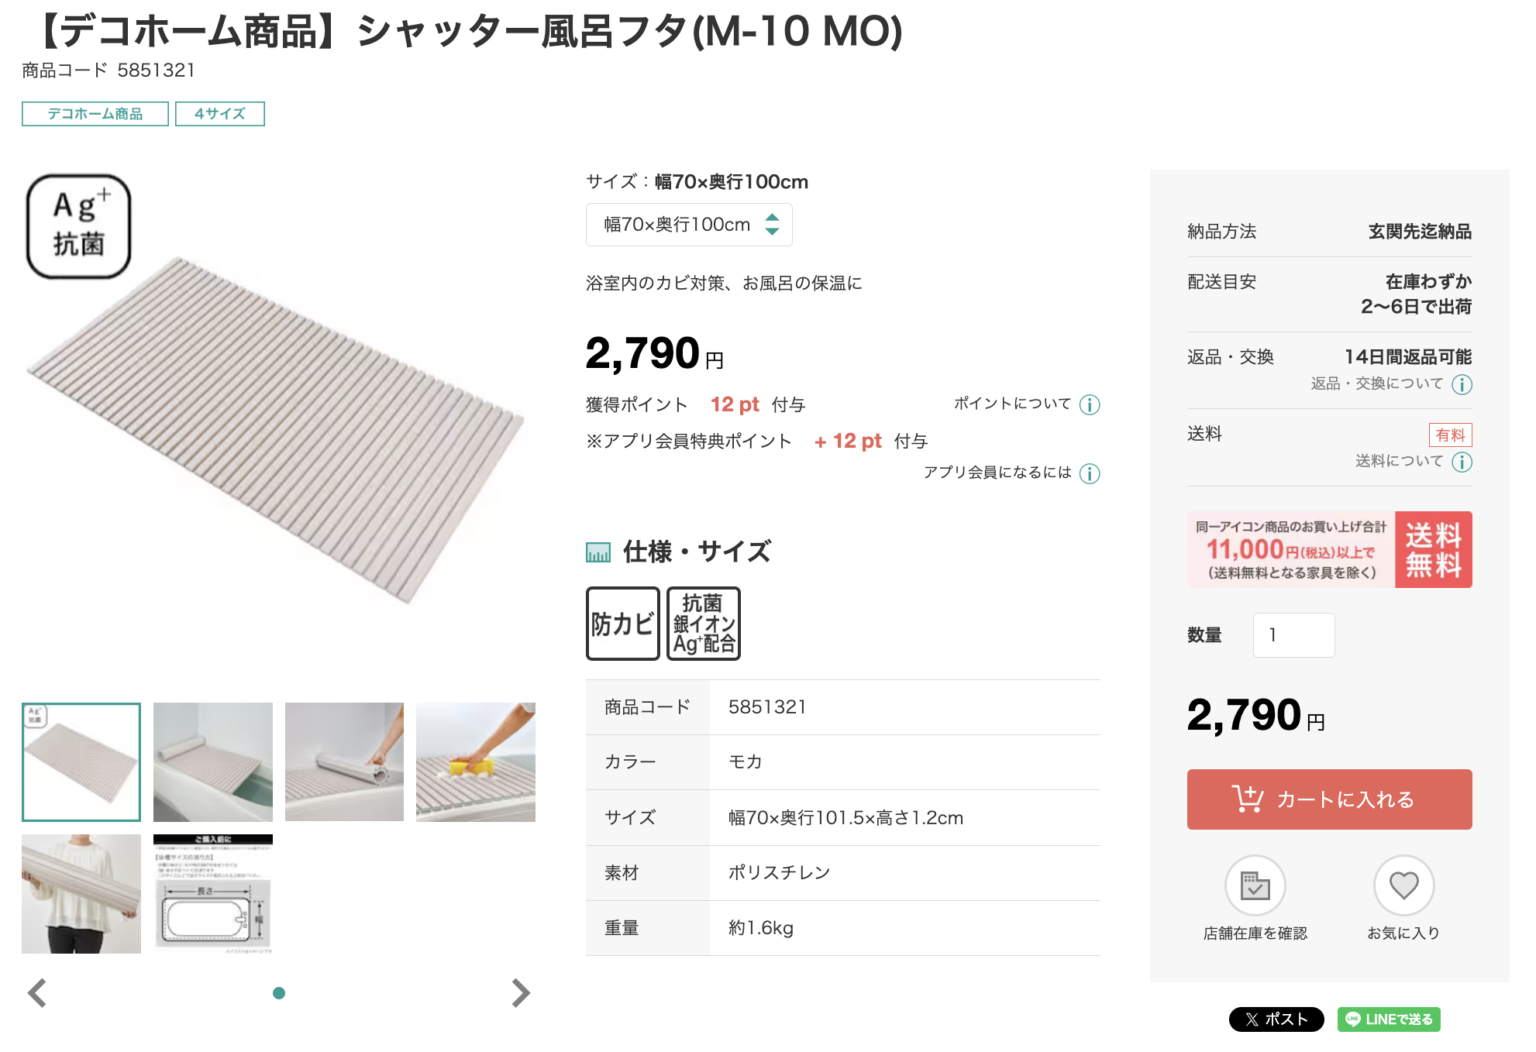This screenshot has height=1052, width=1536.
Task: Click the 店舗在庫を確認 store inventory icon
Action: 1254,884
